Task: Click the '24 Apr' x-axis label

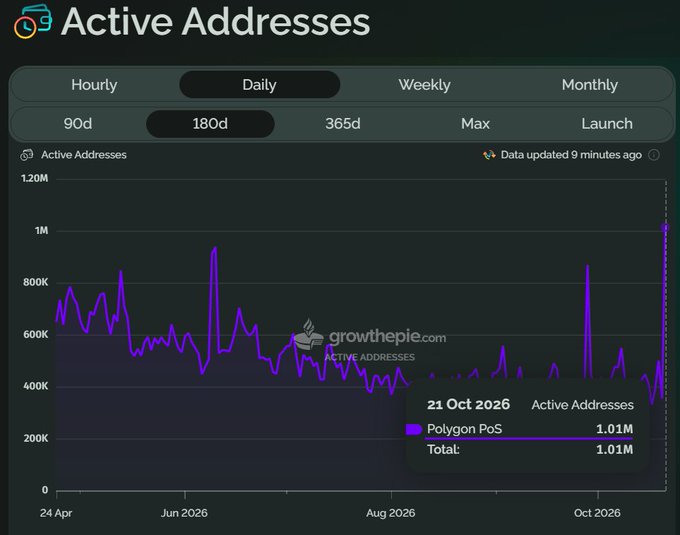Action: (x=56, y=513)
